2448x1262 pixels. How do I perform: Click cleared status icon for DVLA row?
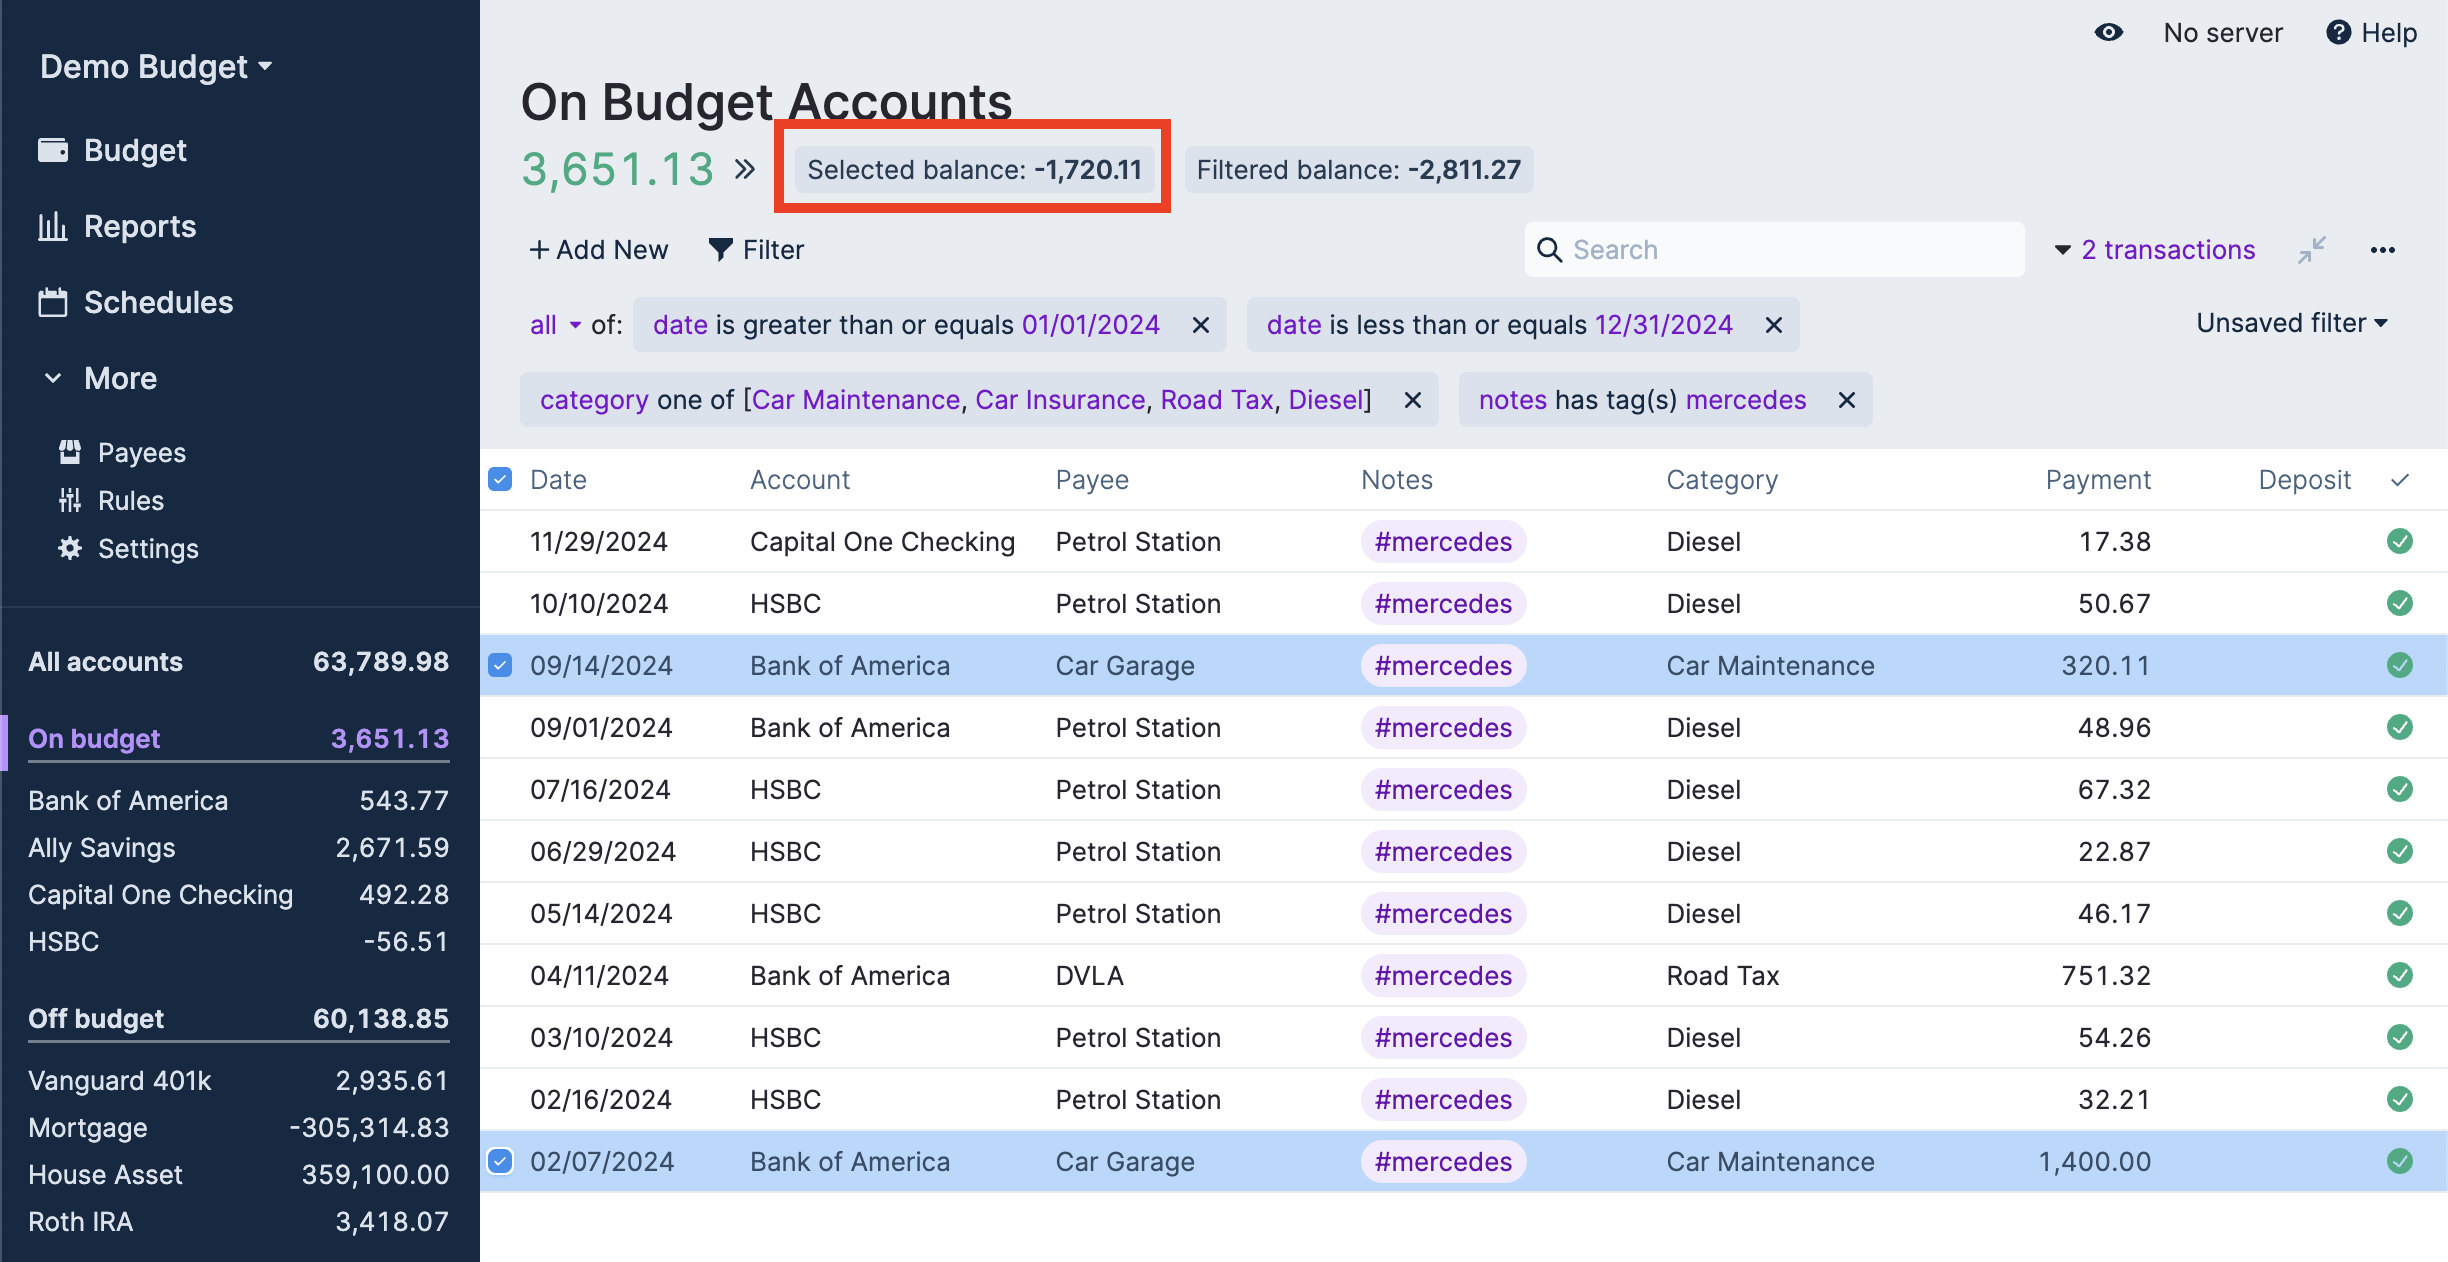(2399, 975)
